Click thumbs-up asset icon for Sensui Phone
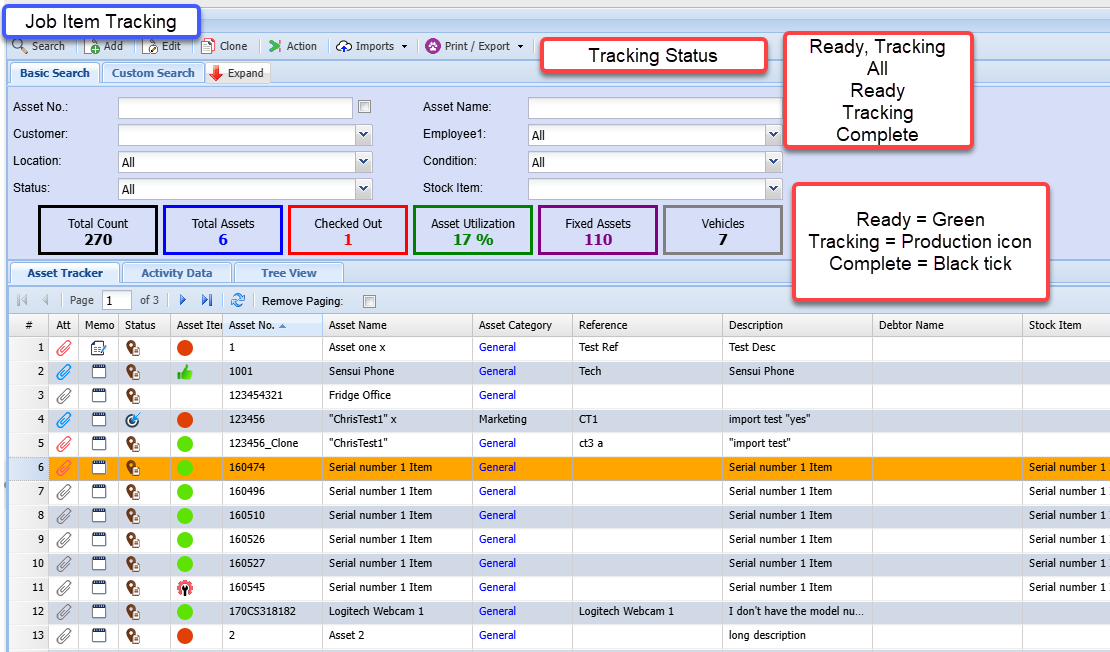 (x=184, y=372)
